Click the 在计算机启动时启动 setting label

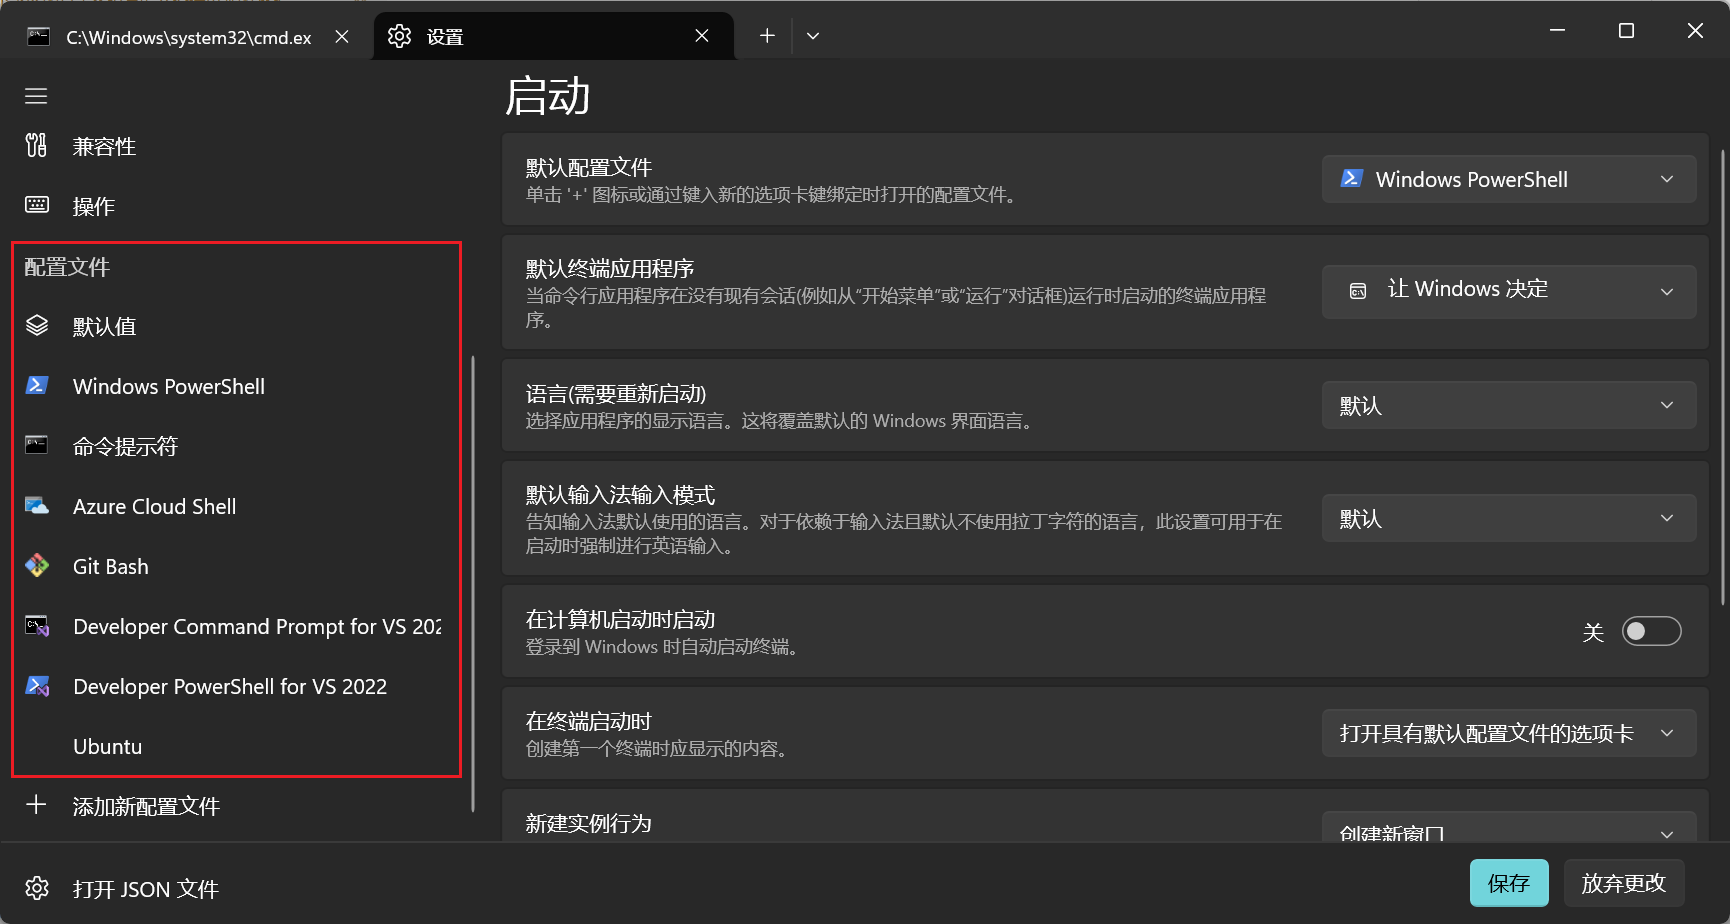[x=621, y=619]
